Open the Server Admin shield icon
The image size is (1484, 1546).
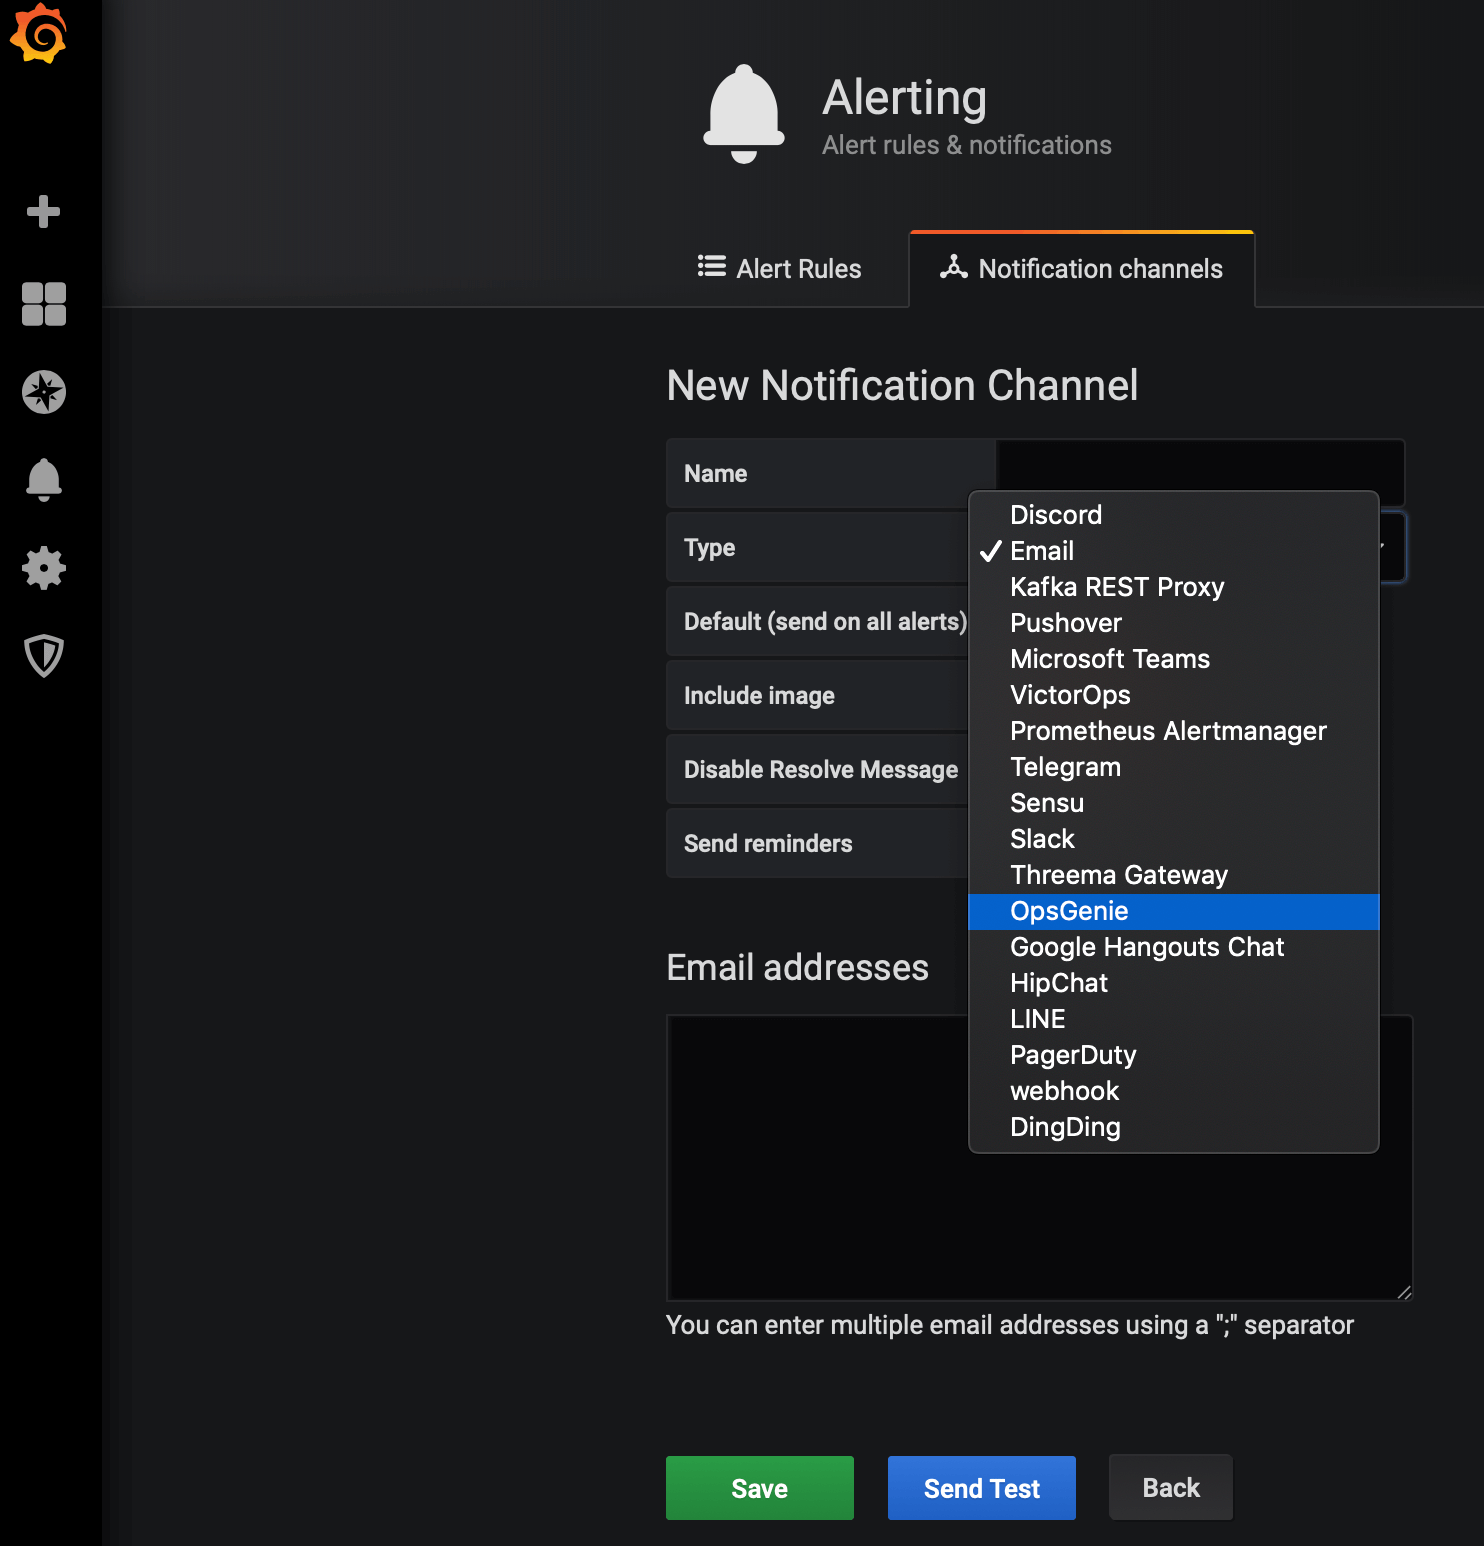[43, 656]
